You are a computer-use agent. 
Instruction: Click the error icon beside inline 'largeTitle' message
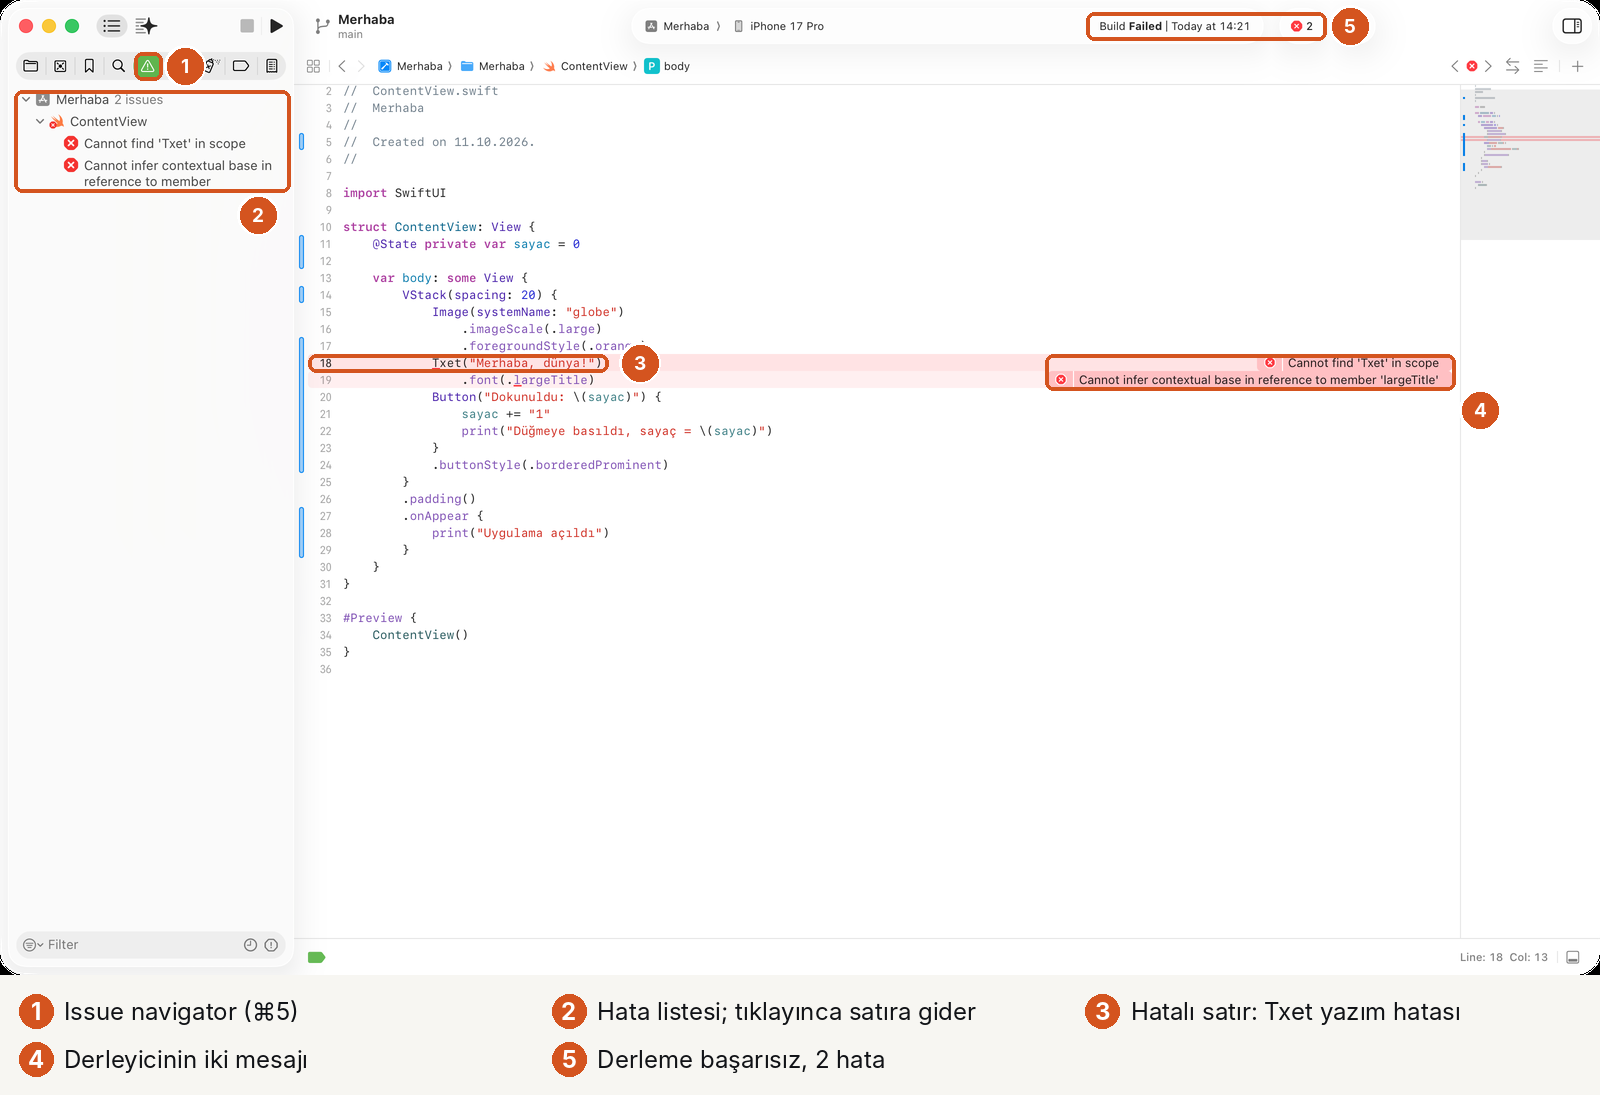point(1061,380)
